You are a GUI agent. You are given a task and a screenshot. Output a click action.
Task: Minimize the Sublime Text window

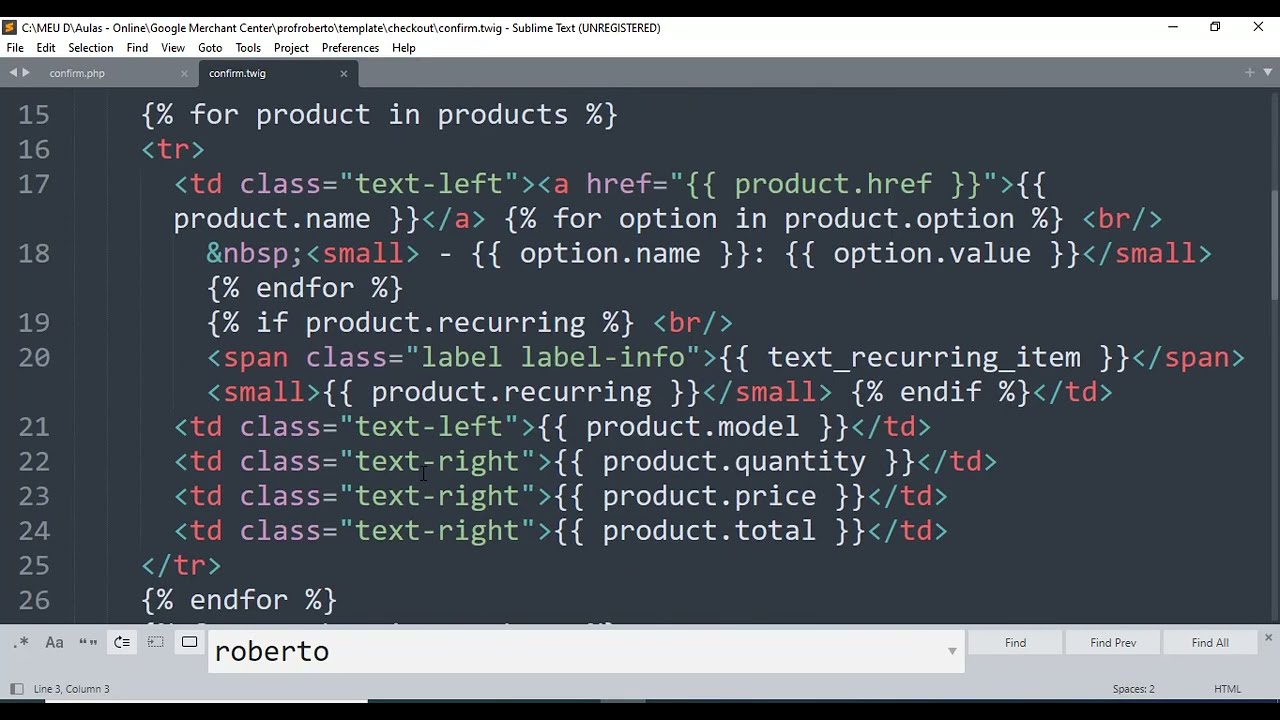(x=1173, y=27)
